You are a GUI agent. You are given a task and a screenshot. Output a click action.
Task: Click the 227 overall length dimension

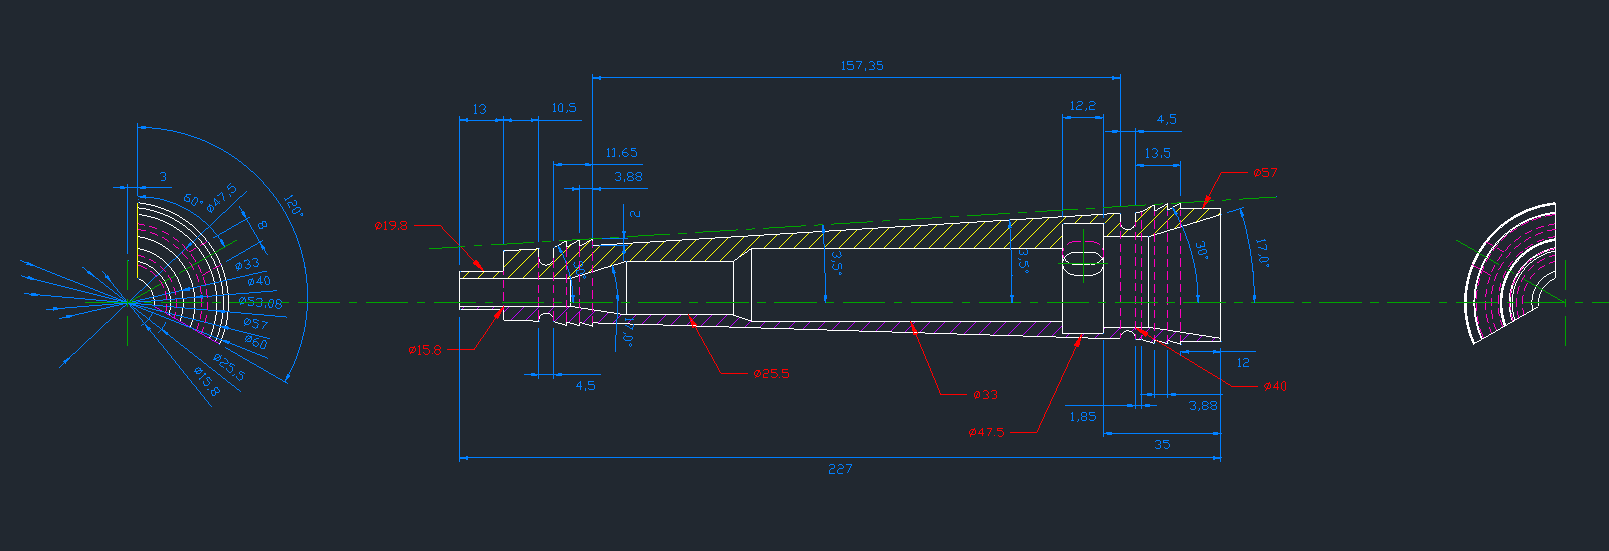(x=840, y=469)
